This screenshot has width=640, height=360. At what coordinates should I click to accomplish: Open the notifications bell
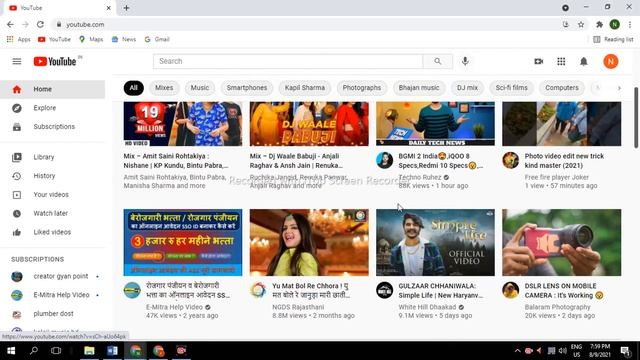click(x=584, y=62)
